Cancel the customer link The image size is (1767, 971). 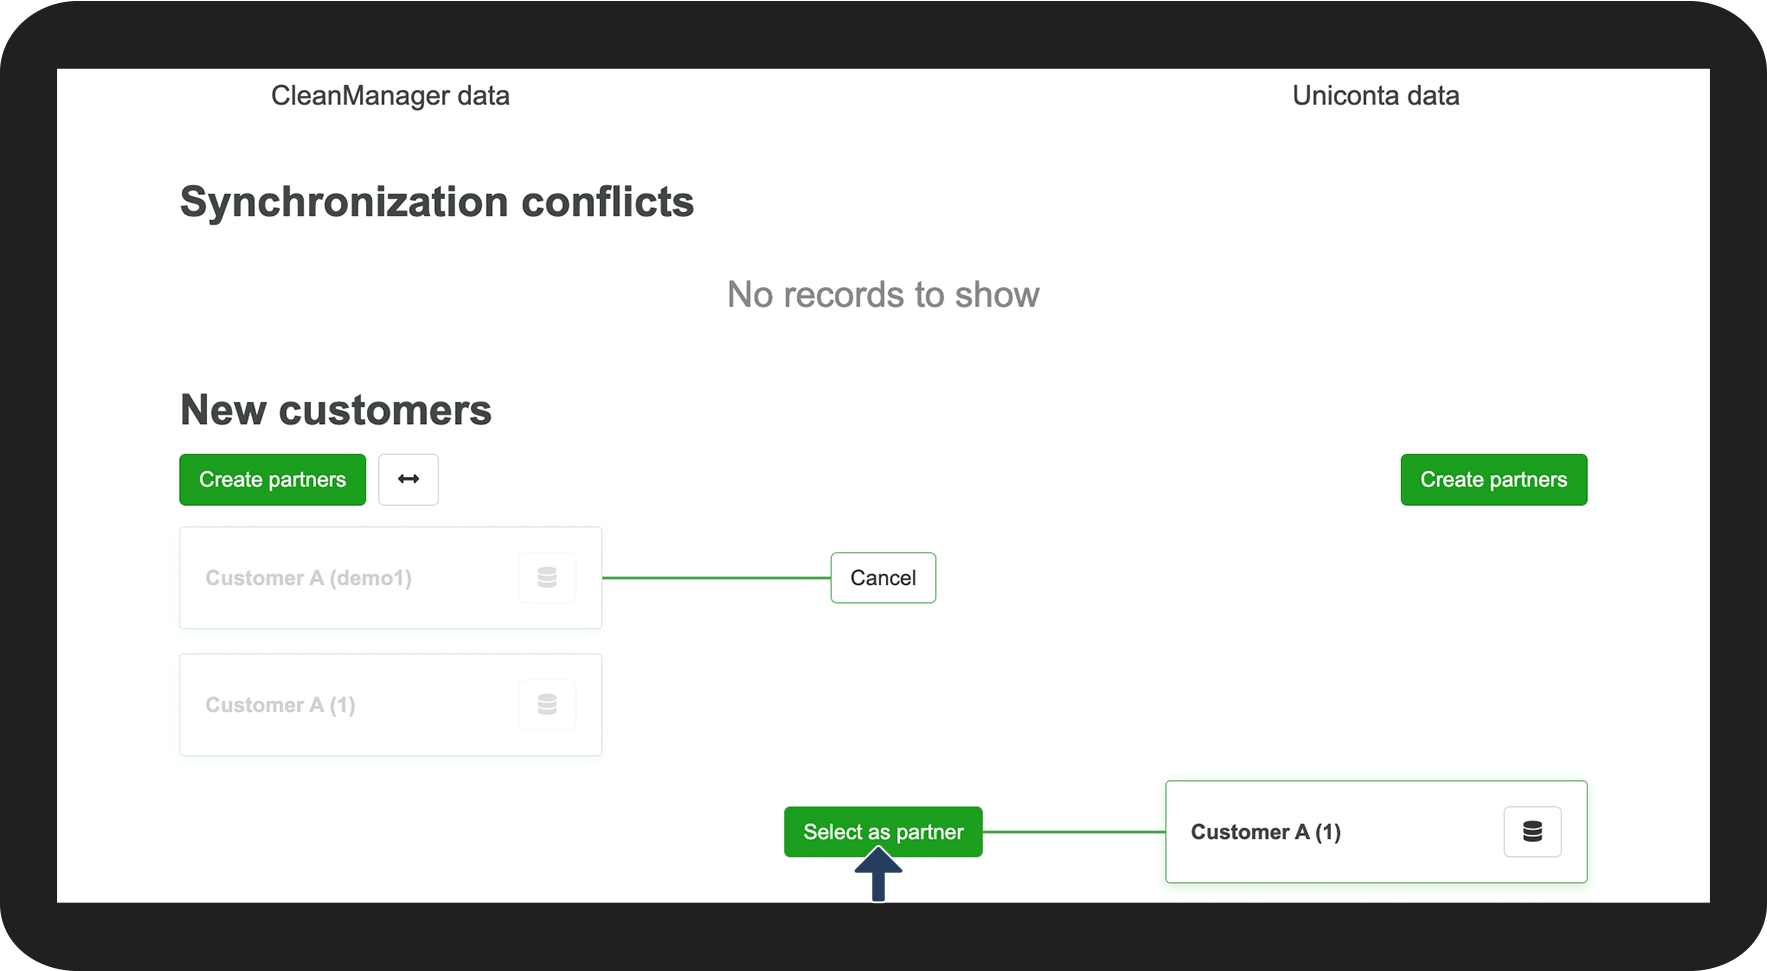pos(883,578)
